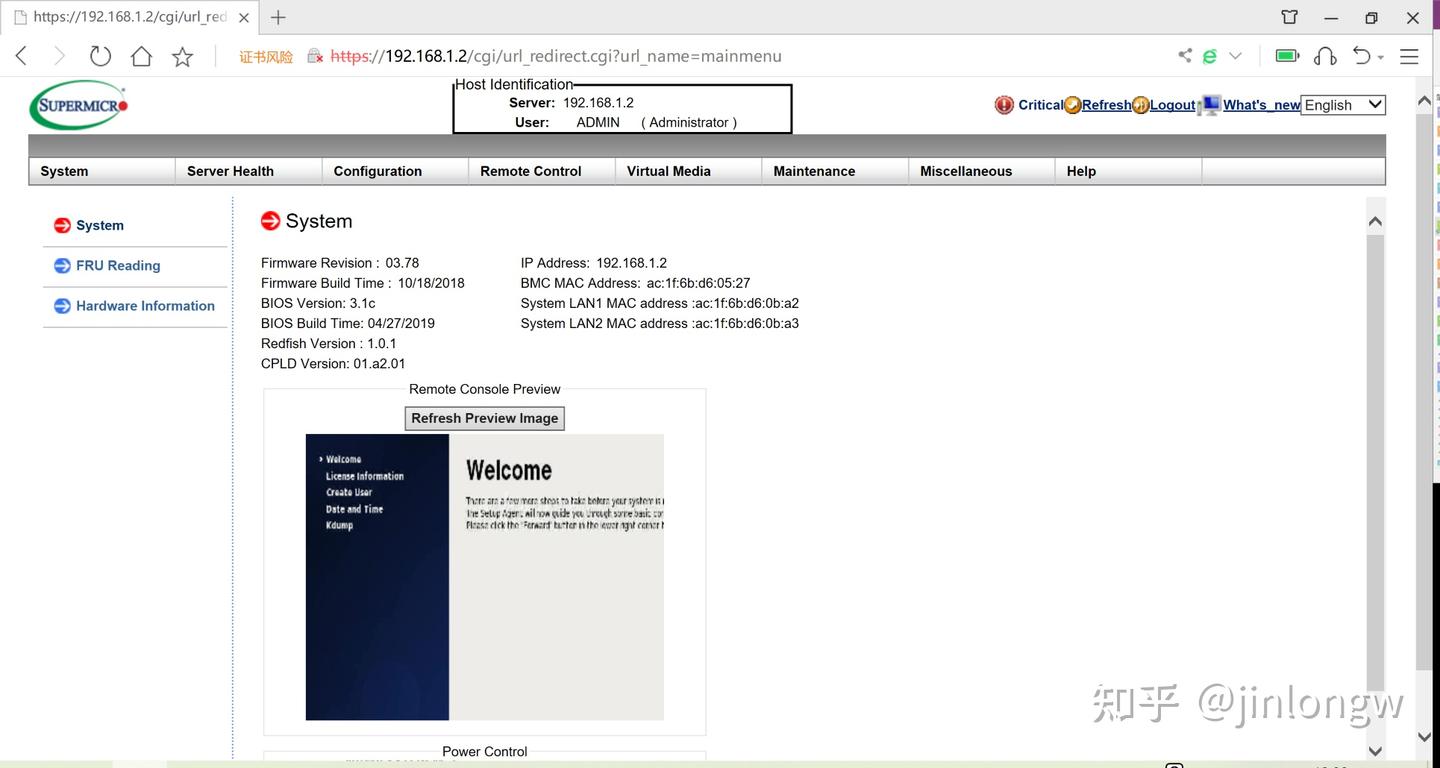Open the English language dropdown
1440x768 pixels.
coord(1343,105)
